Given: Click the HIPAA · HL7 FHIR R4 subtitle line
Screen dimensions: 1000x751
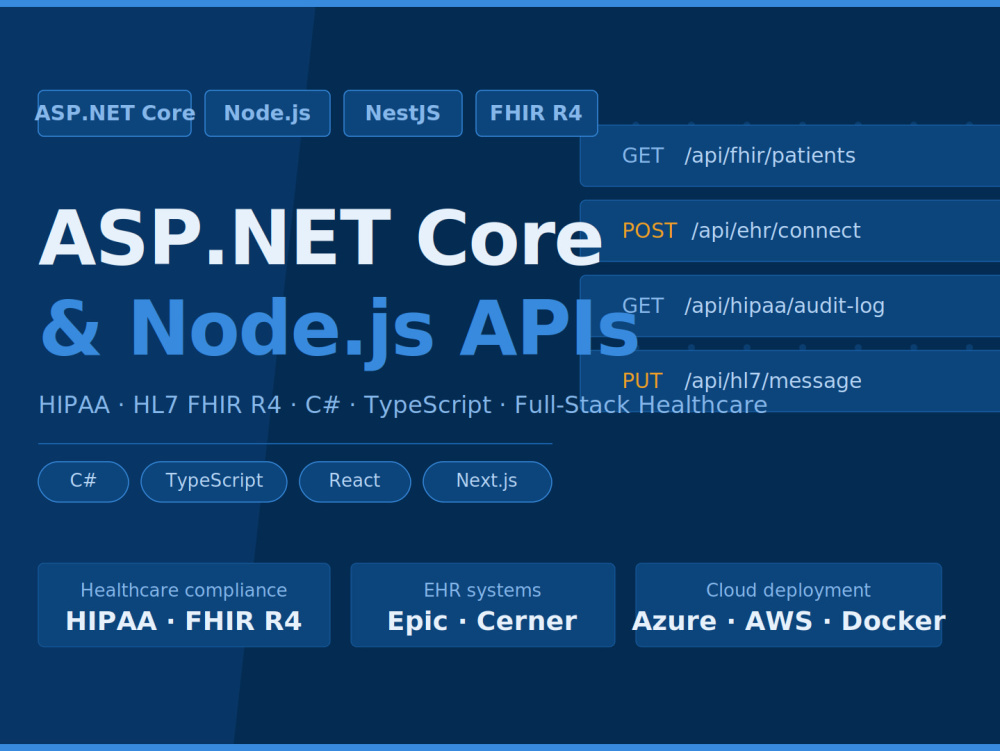Looking at the screenshot, I should (x=403, y=405).
